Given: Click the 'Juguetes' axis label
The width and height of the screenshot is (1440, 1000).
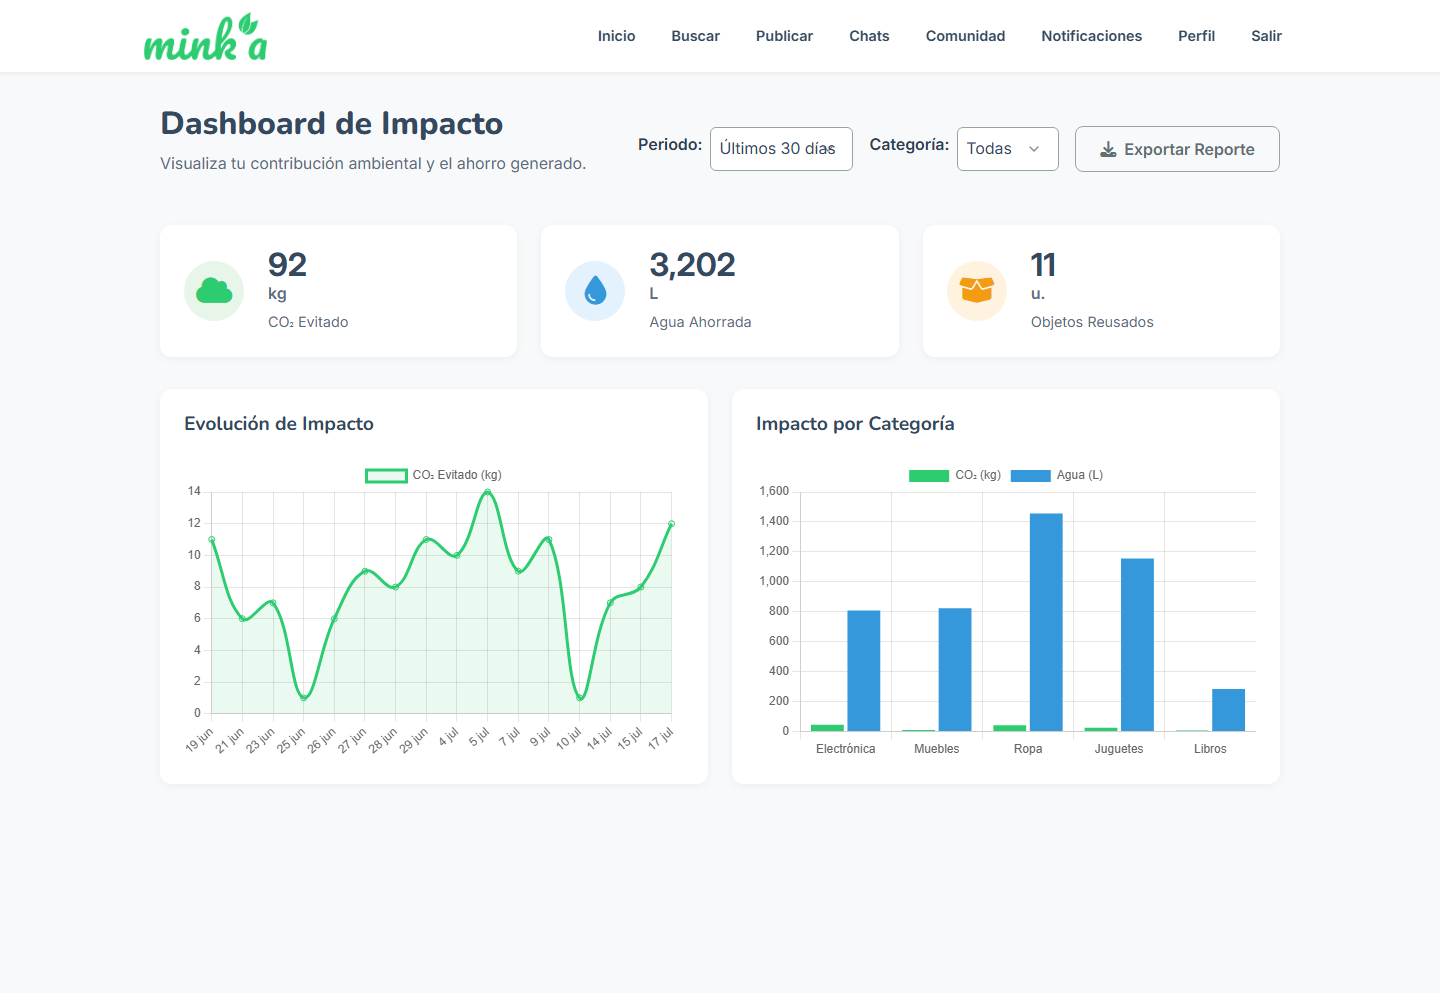Looking at the screenshot, I should [x=1119, y=749].
